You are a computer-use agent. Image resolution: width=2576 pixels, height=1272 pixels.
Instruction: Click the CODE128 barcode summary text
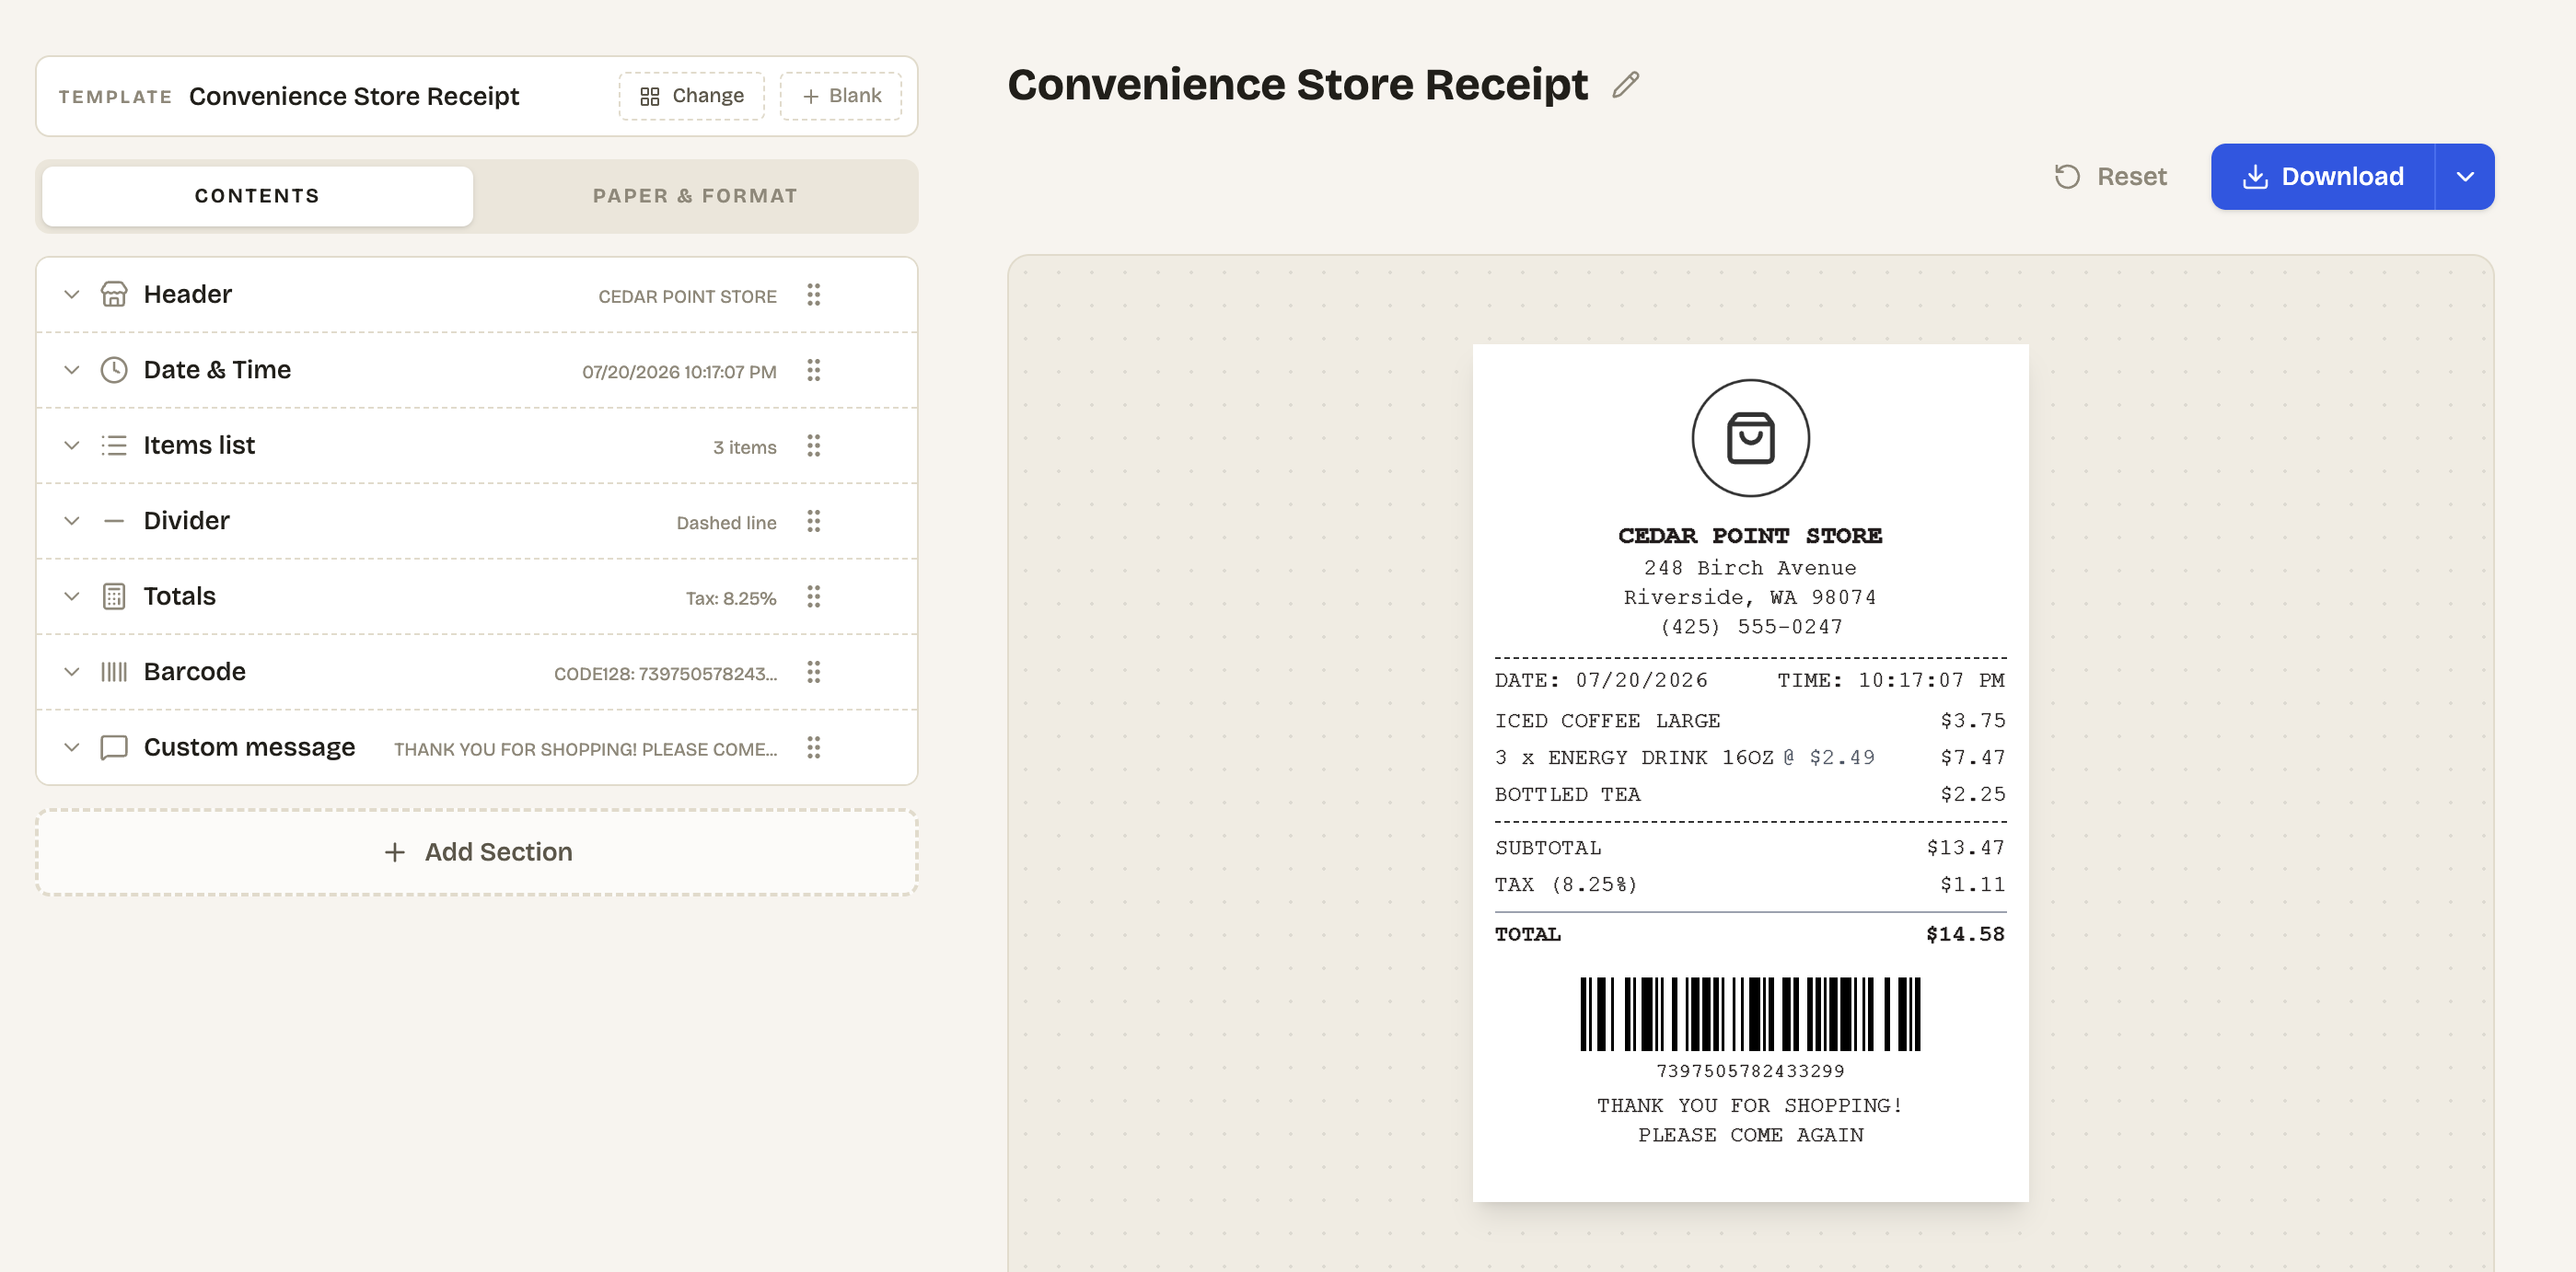pos(665,674)
